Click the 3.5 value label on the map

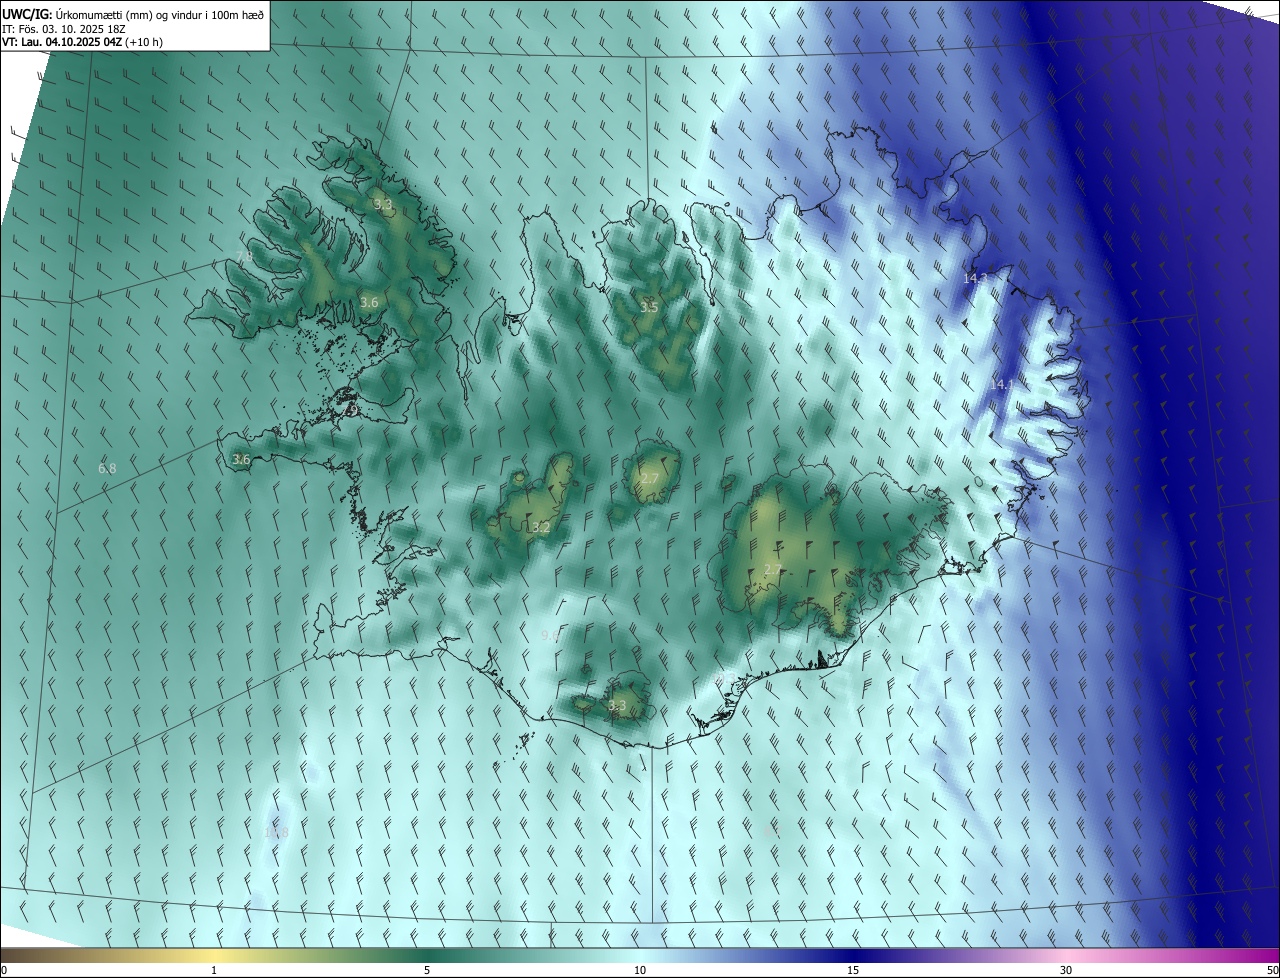click(x=649, y=307)
